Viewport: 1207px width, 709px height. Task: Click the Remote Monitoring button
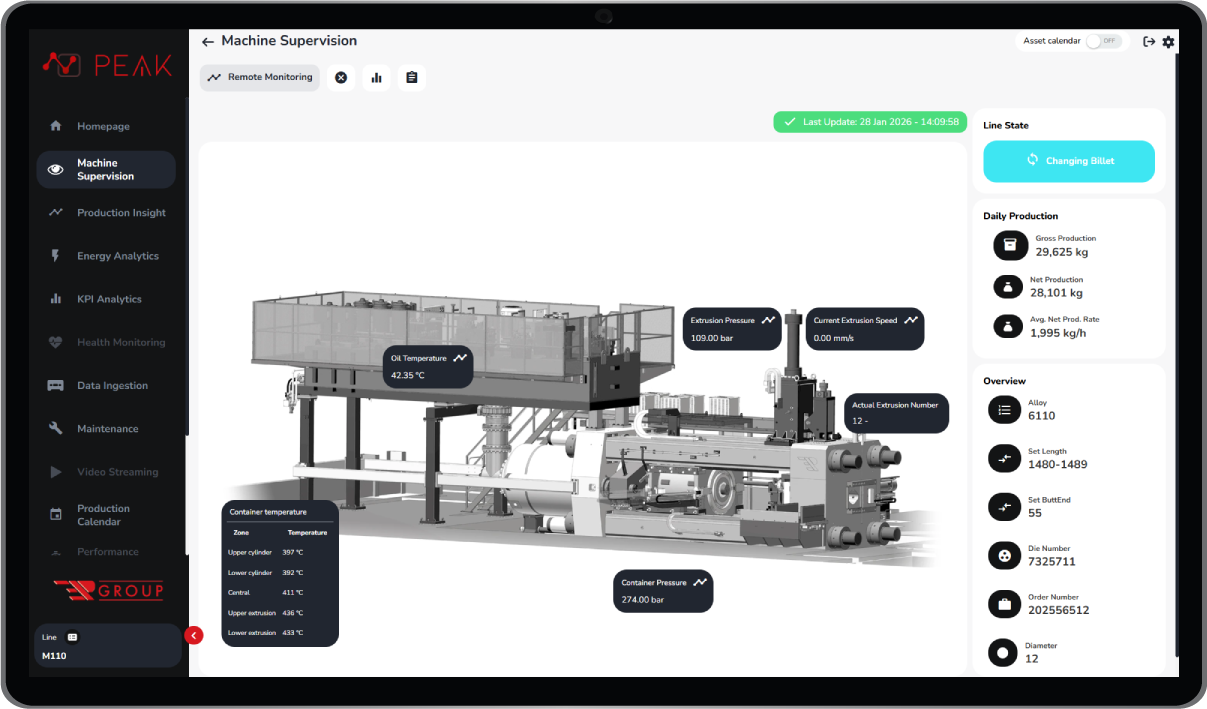260,78
